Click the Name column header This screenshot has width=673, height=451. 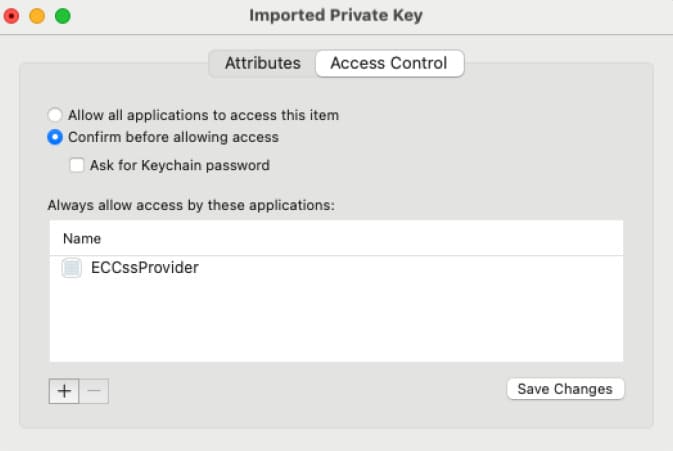point(82,239)
